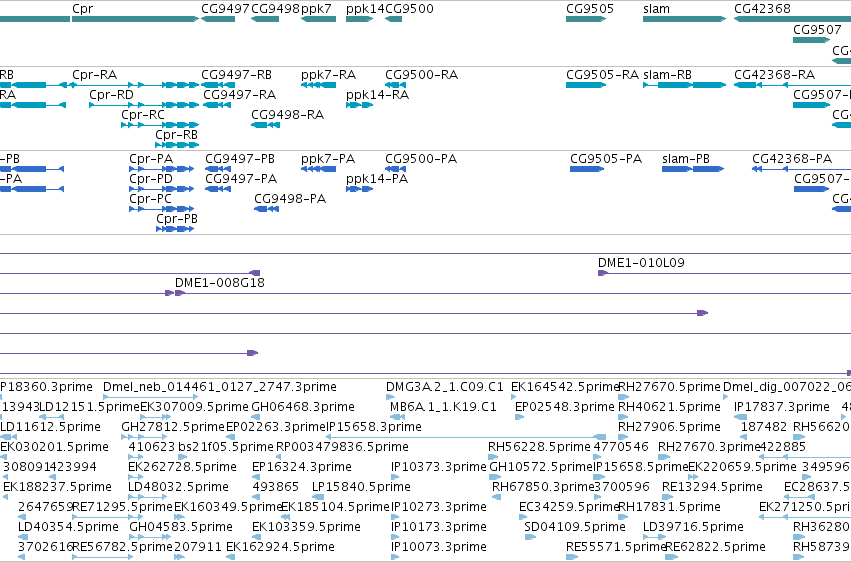The height and width of the screenshot is (562, 851).
Task: Click EST label IP17837.3prime
Action: 782,407
